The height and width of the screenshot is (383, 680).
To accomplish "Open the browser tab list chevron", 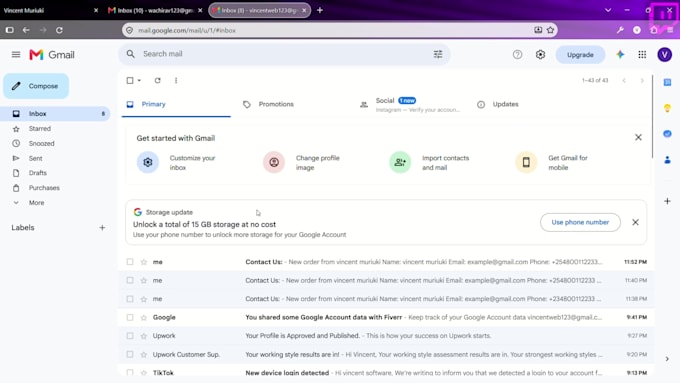I will pos(608,10).
